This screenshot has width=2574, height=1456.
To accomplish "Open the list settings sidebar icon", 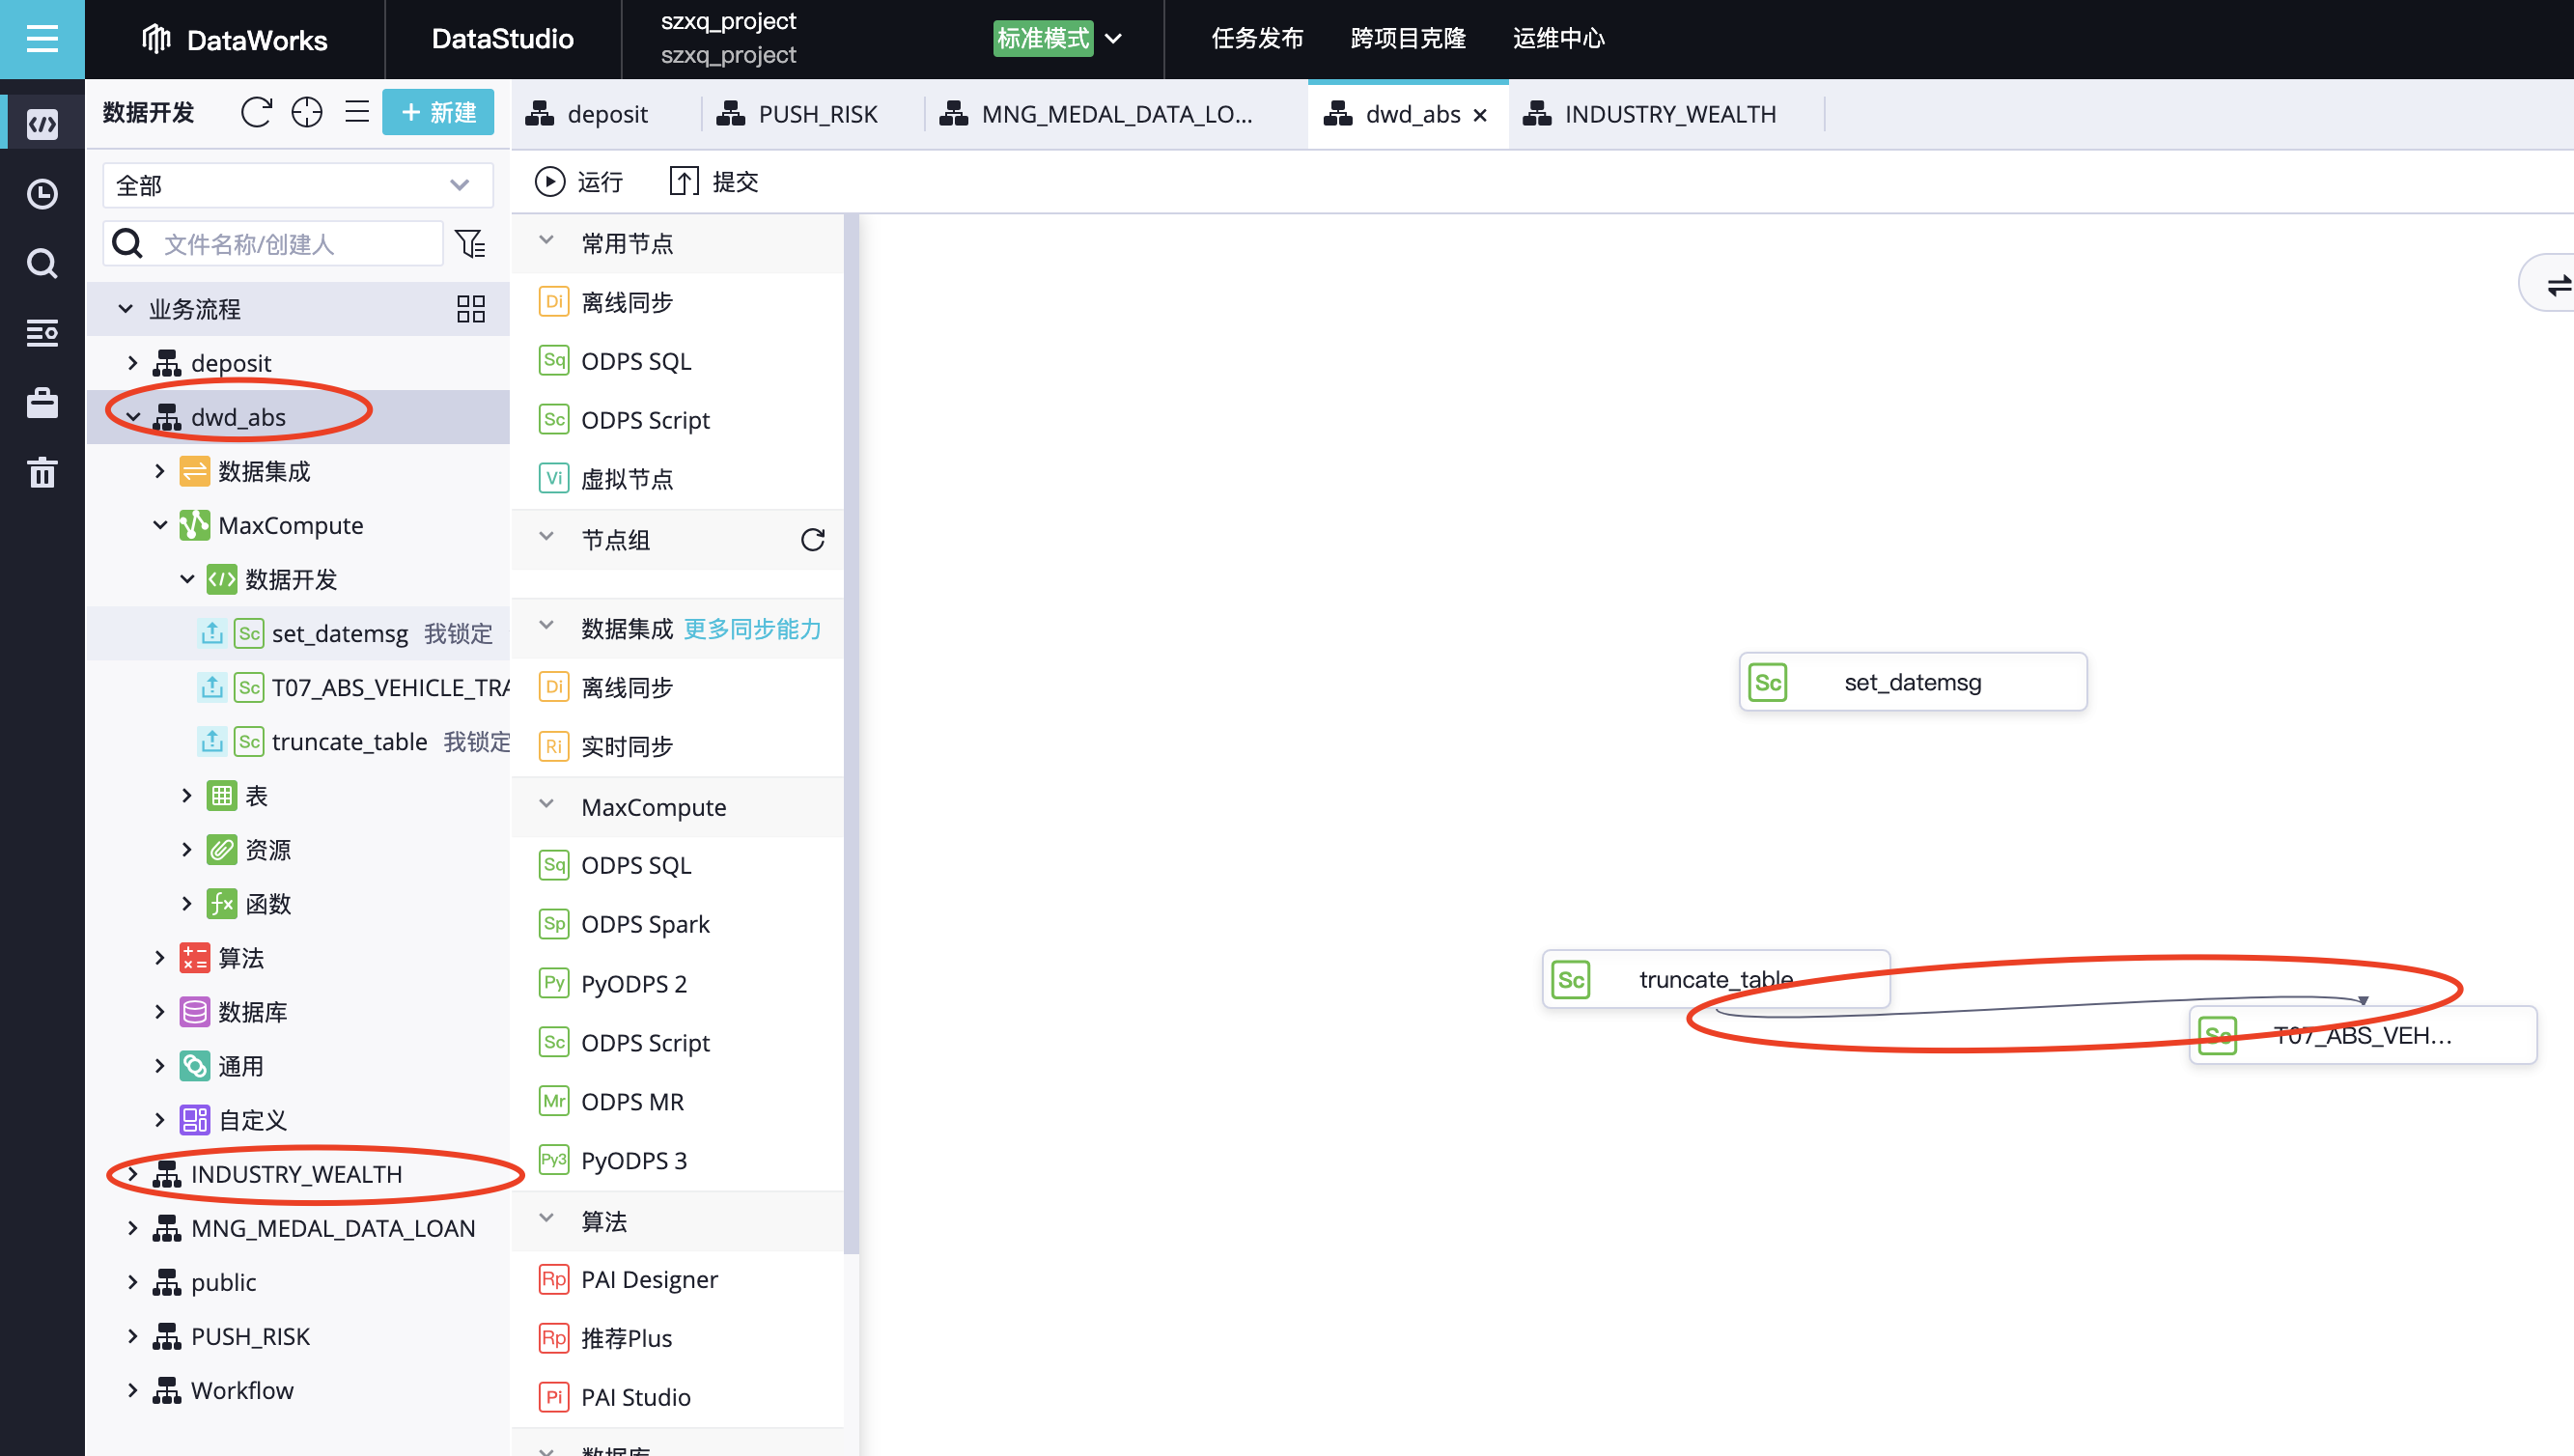I will 42,333.
